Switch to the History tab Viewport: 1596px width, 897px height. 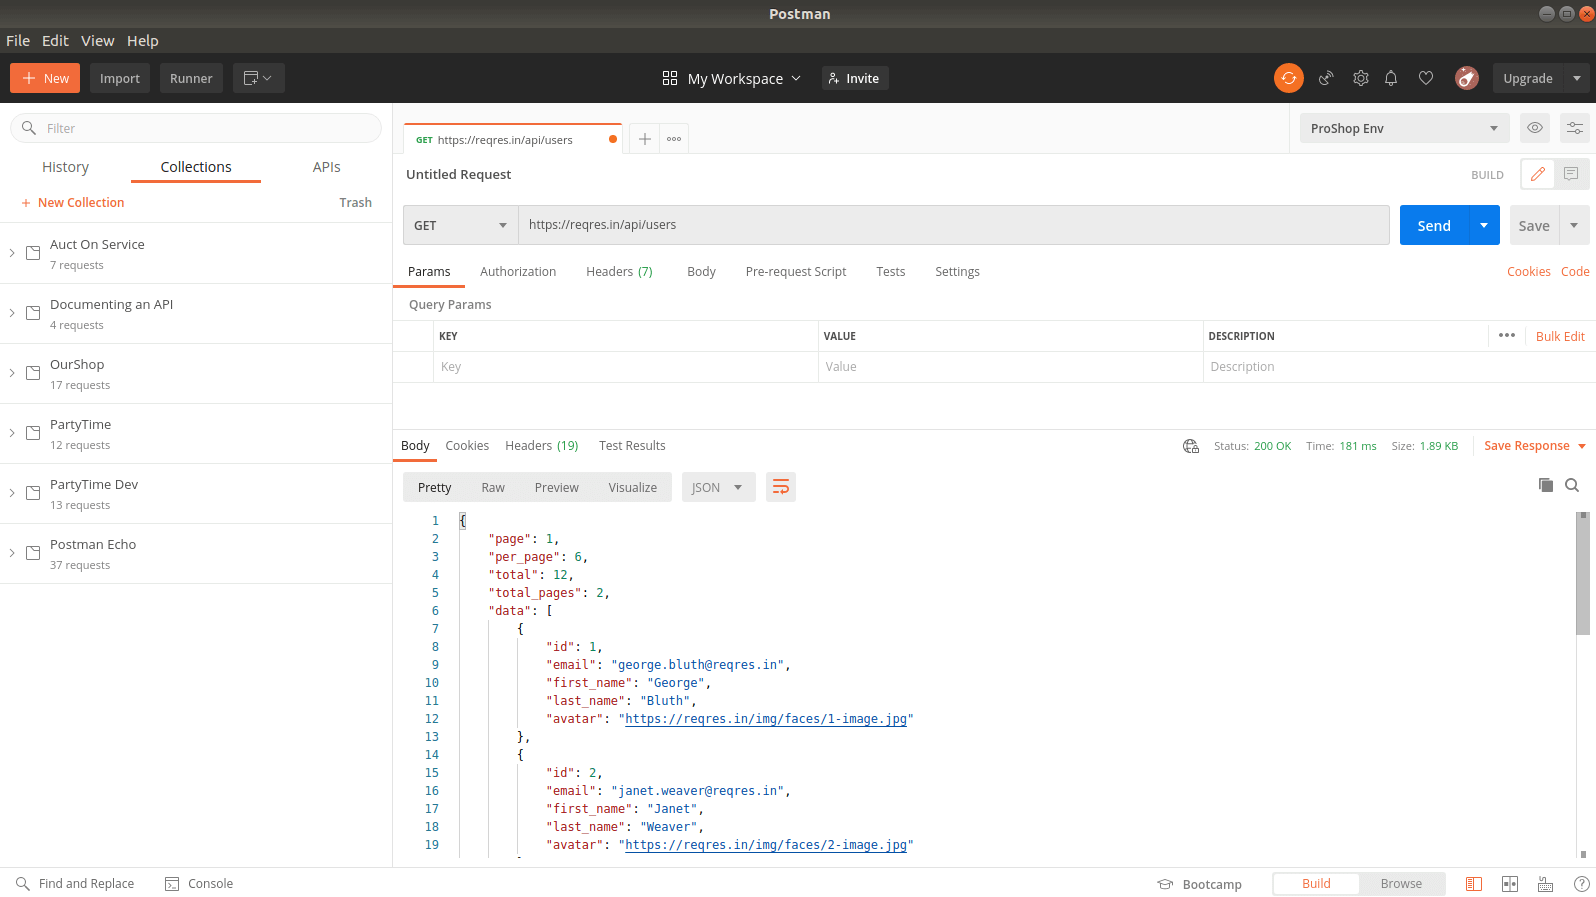(x=65, y=167)
